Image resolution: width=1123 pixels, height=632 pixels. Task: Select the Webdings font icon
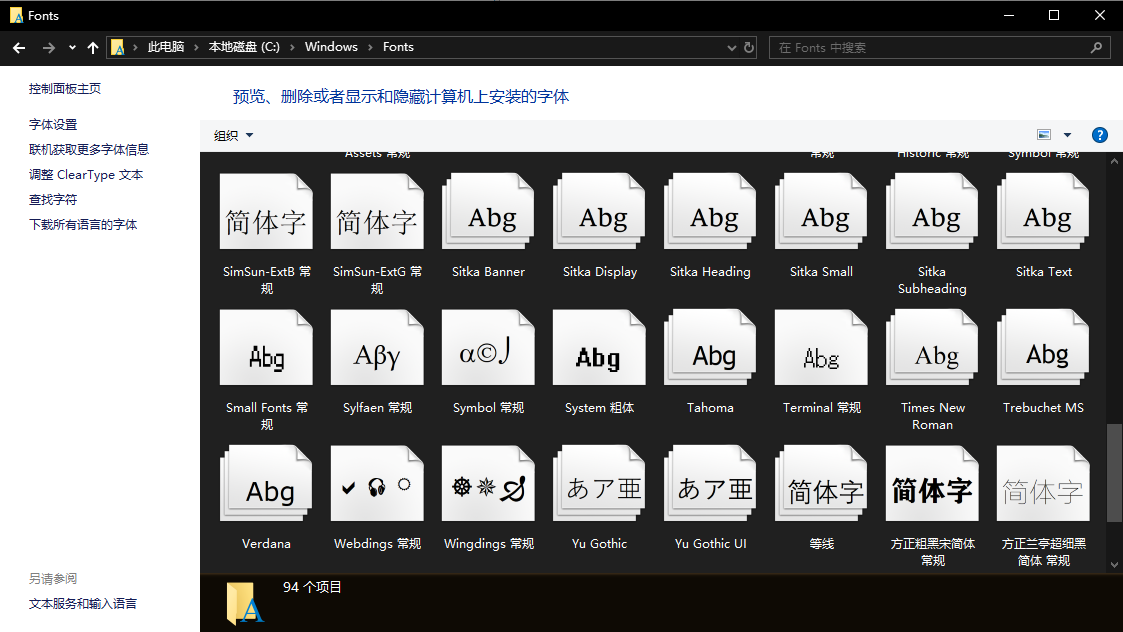click(377, 484)
